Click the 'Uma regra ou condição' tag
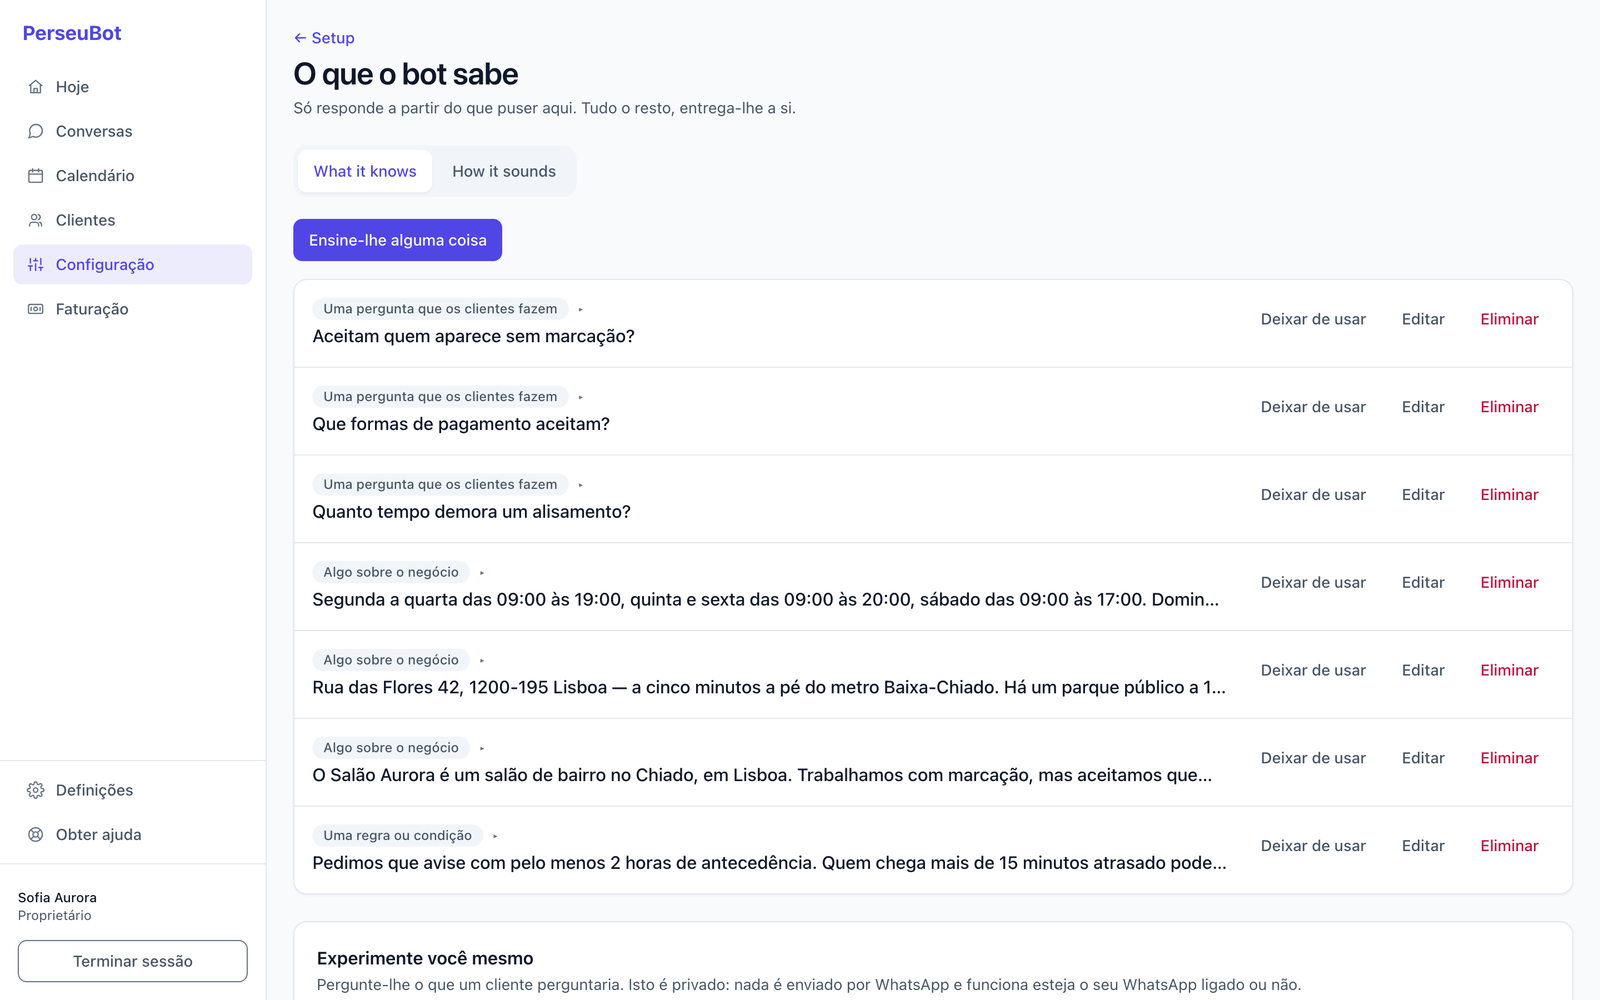The width and height of the screenshot is (1600, 1000). 397,836
